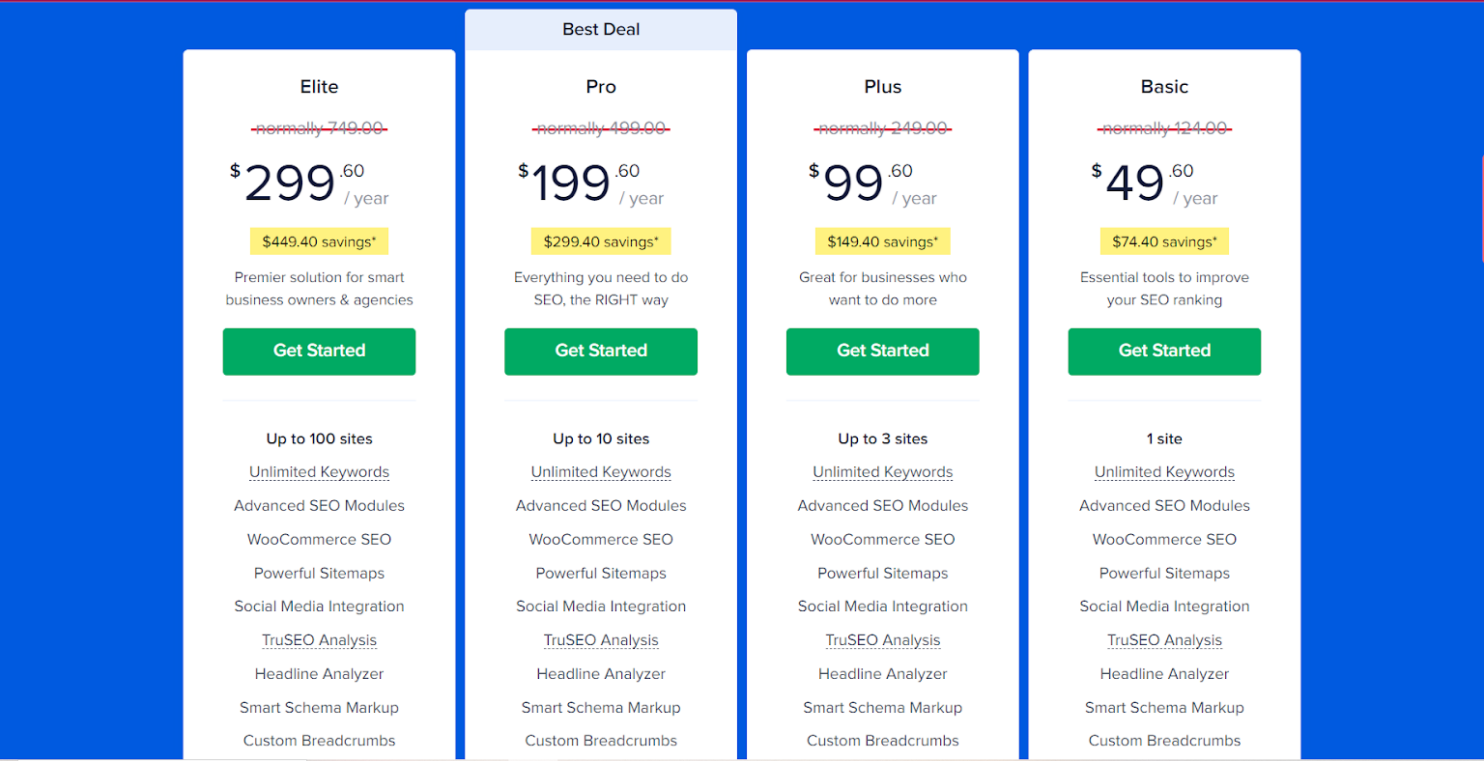The image size is (1484, 761).
Task: Open the Unlimited Keywords link in Plus column
Action: point(883,471)
